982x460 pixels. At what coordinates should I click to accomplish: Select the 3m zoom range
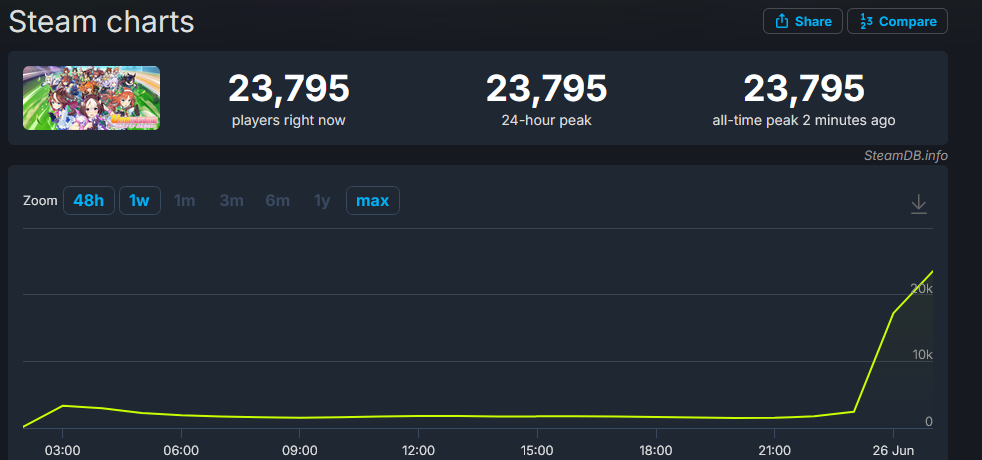(x=232, y=201)
